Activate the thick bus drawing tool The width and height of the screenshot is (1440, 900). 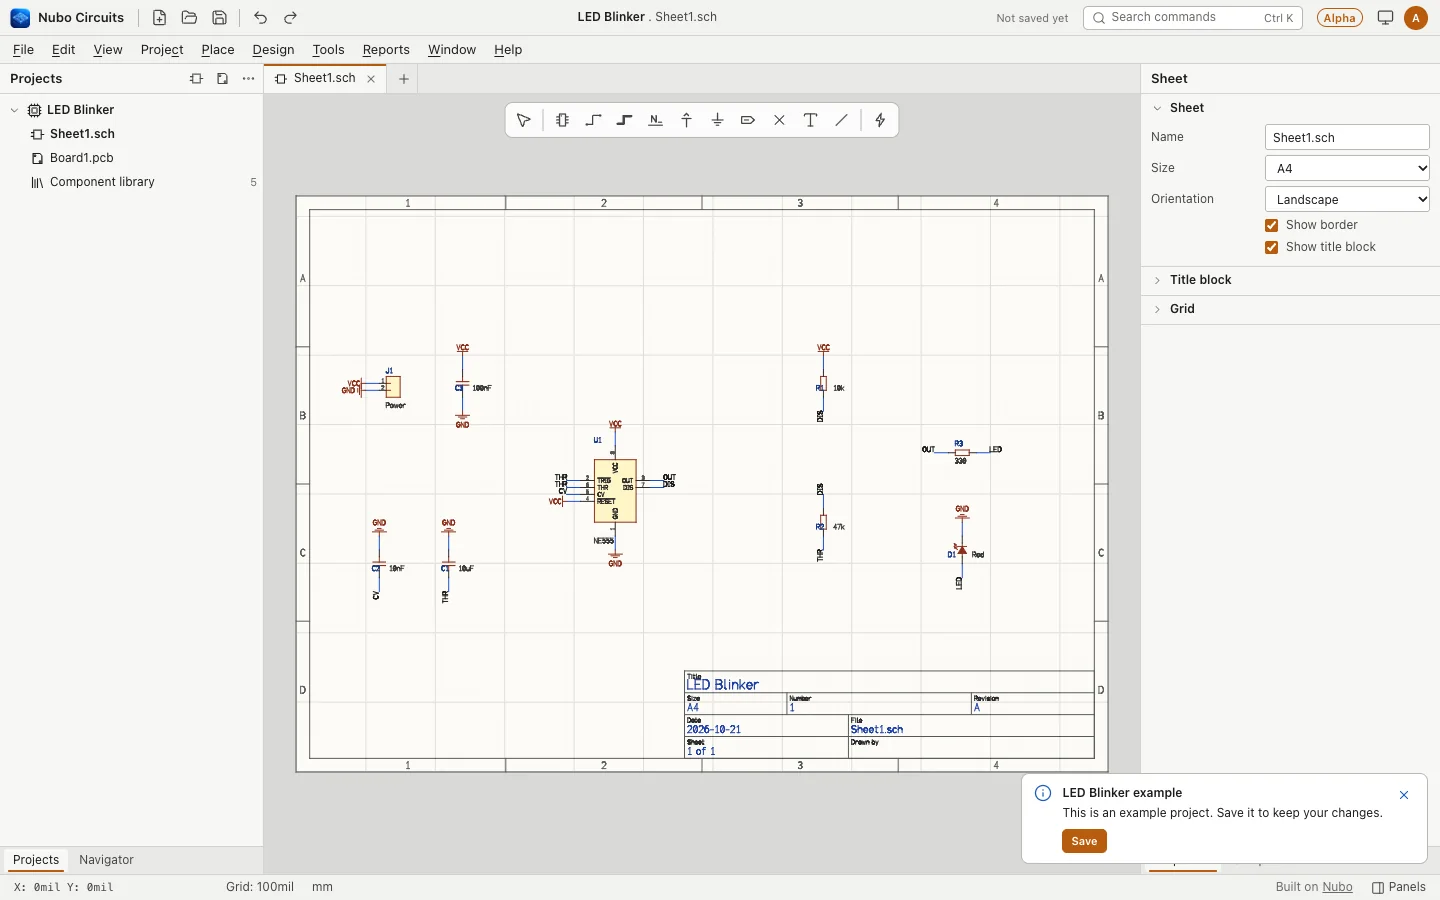tap(625, 120)
